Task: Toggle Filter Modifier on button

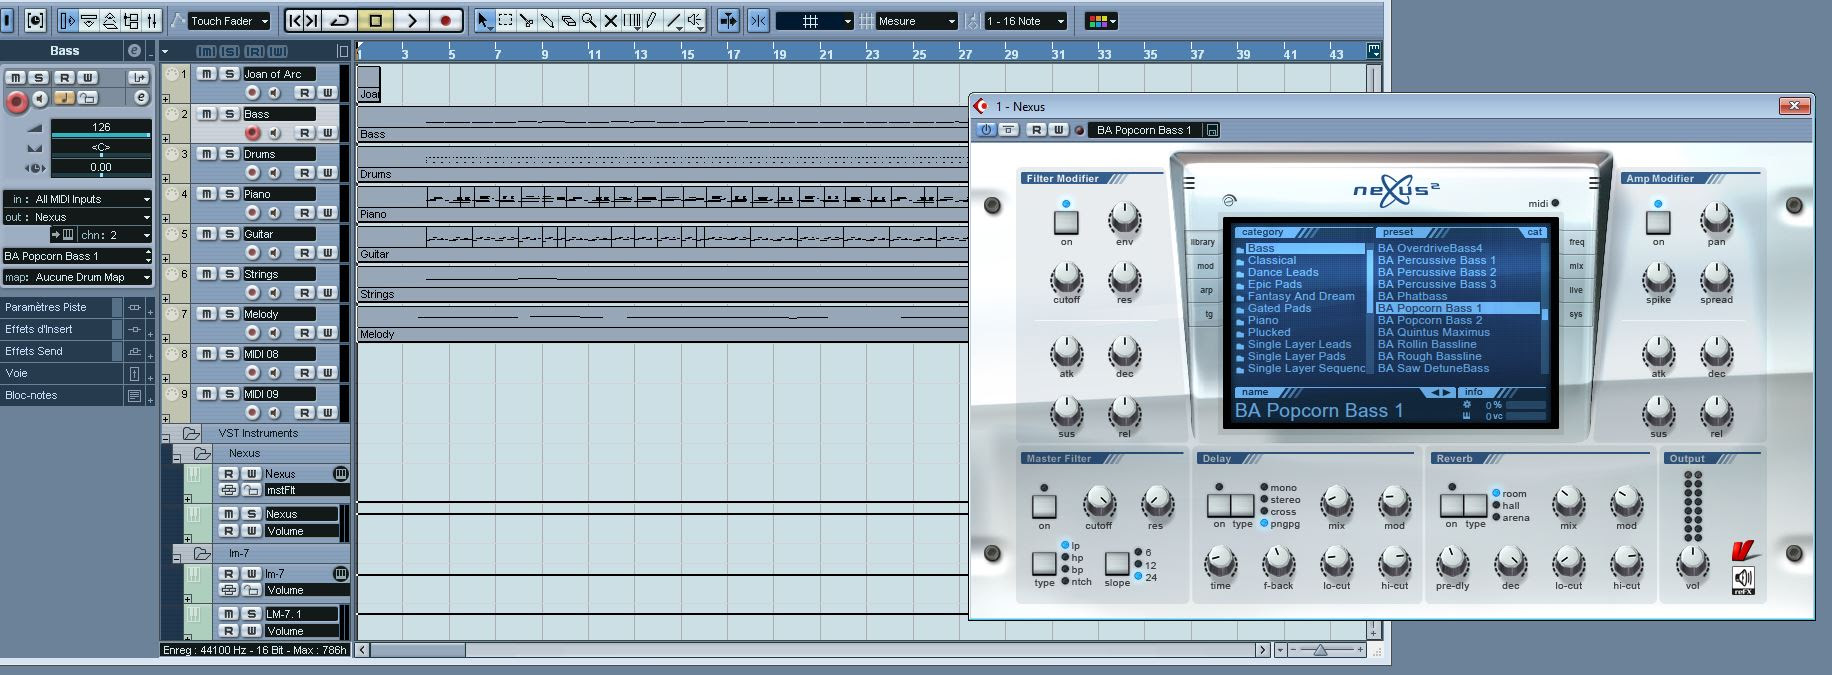Action: pyautogui.click(x=1066, y=222)
